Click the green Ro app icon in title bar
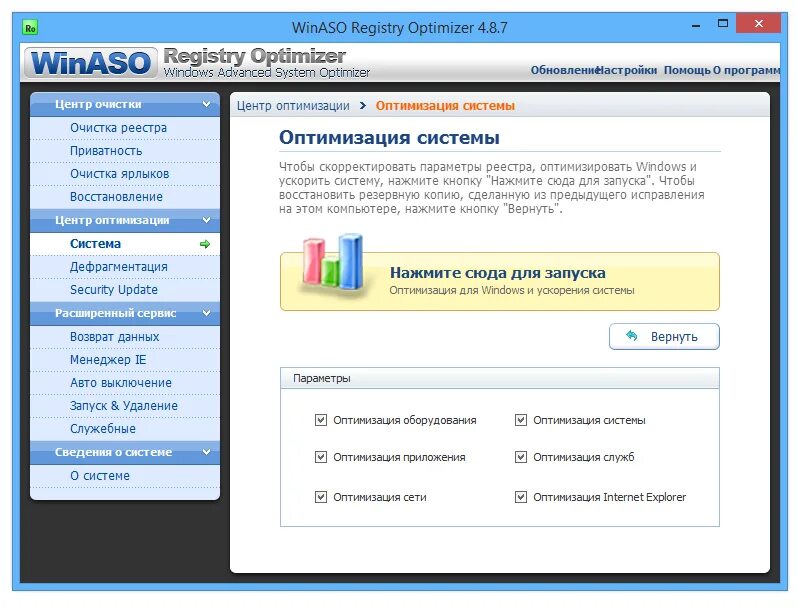Viewport: 798px width, 608px height. [31, 28]
